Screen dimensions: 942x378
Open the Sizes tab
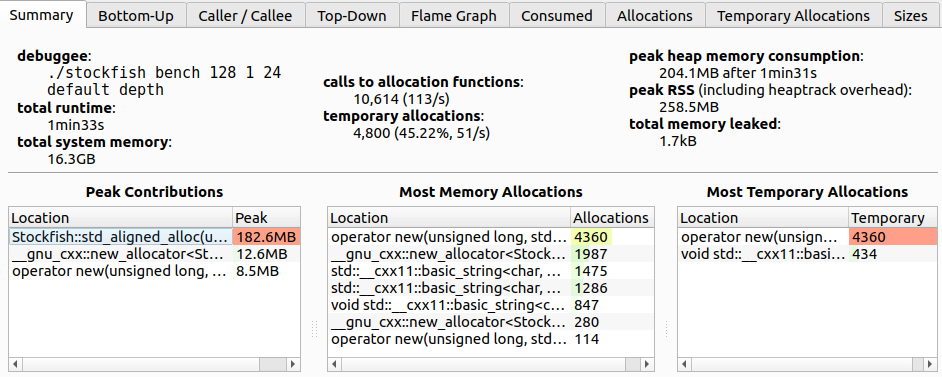[911, 16]
